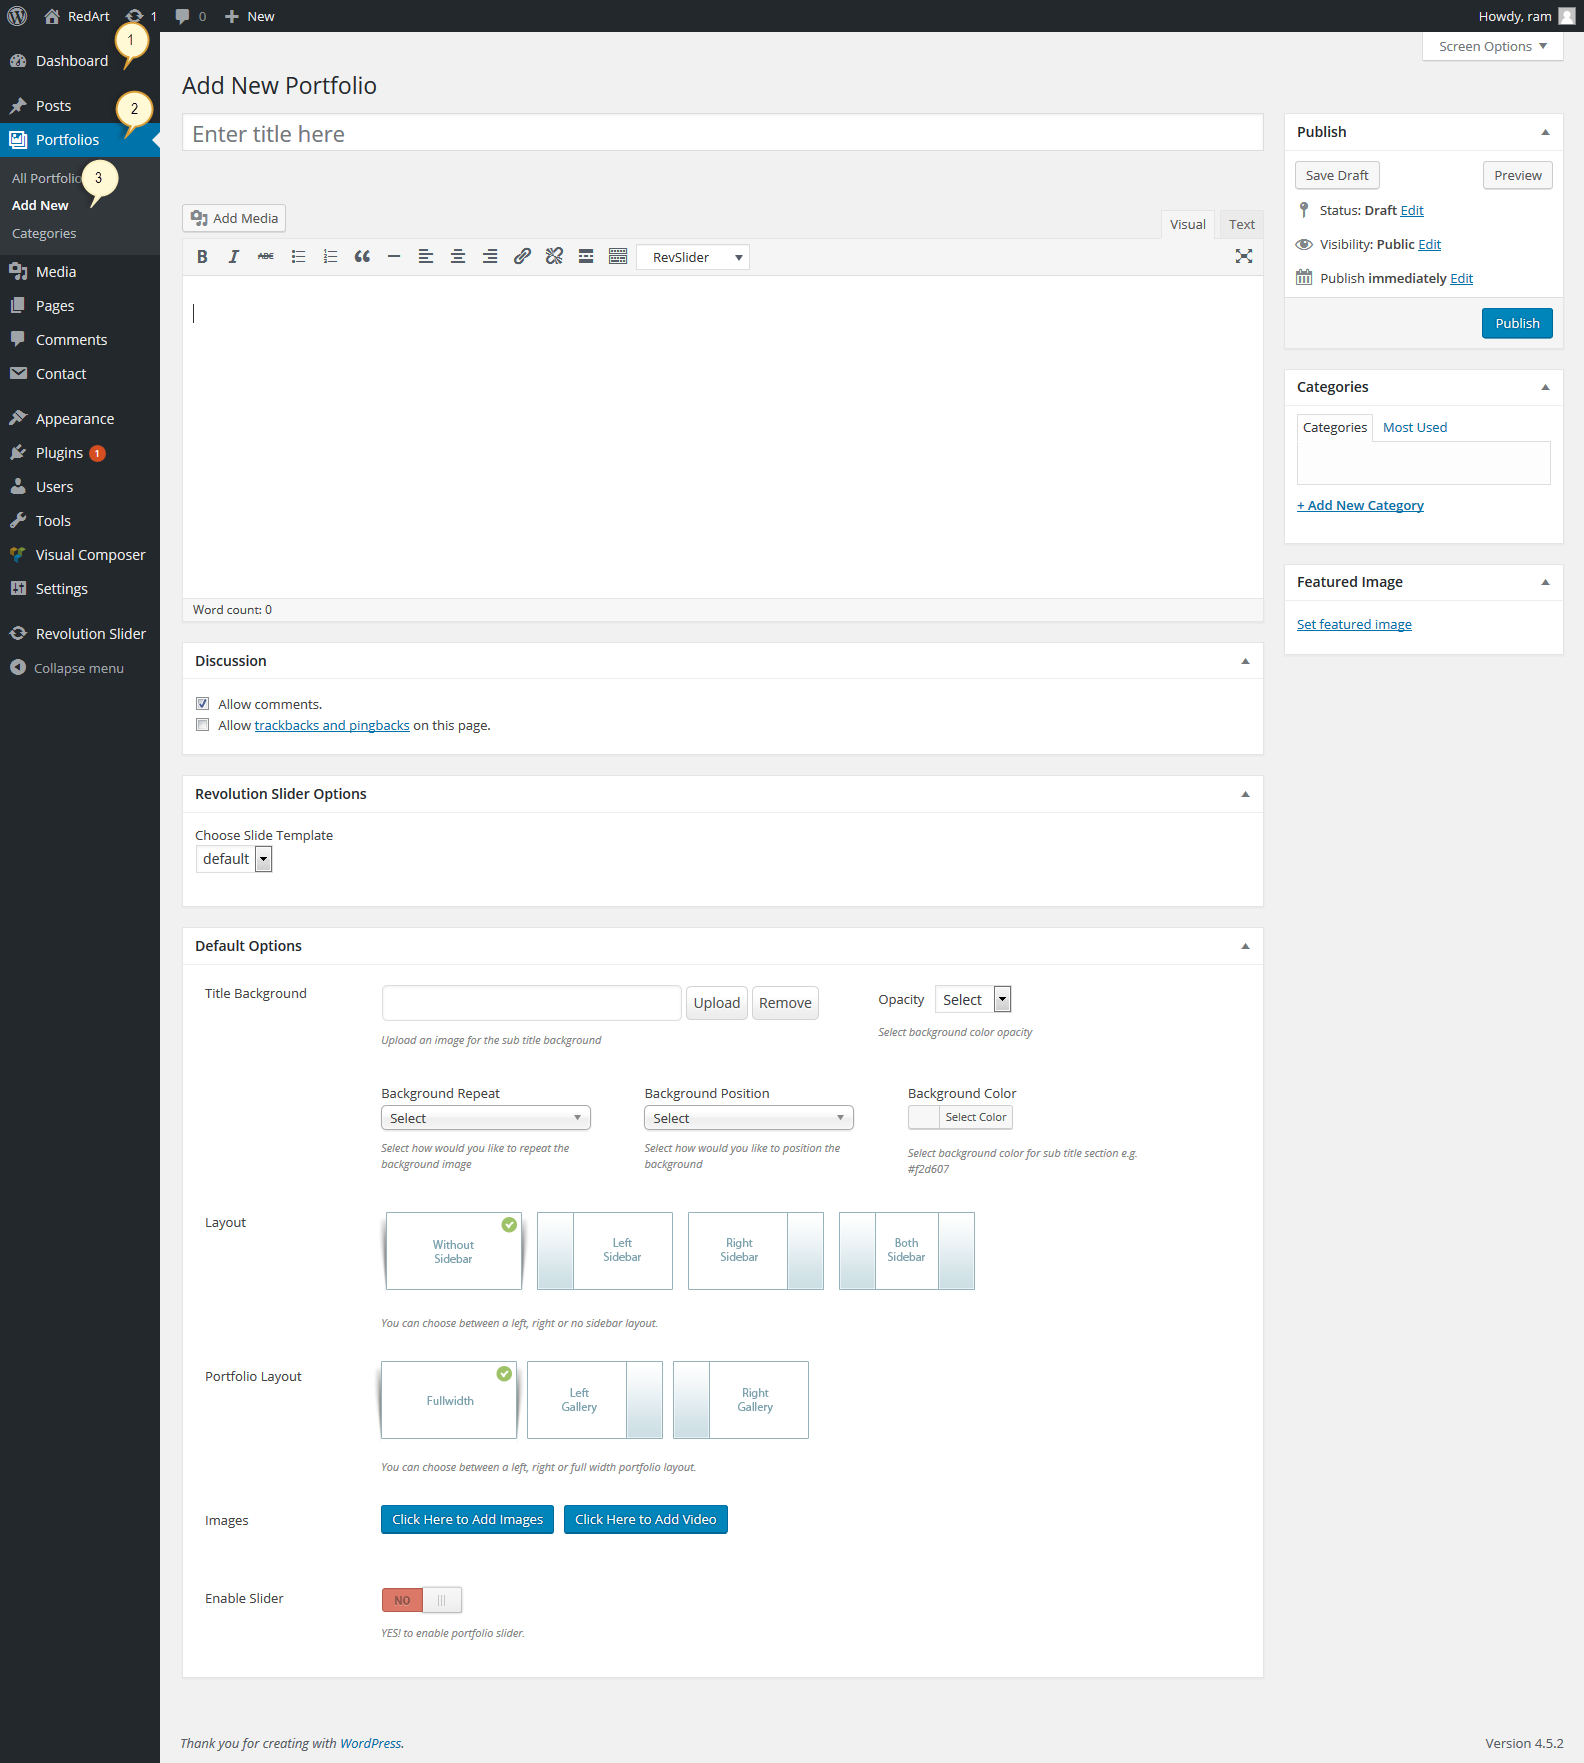Screen dimensions: 1584x1763
Task: Choose the Both Sidebar layout
Action: pos(907,1251)
